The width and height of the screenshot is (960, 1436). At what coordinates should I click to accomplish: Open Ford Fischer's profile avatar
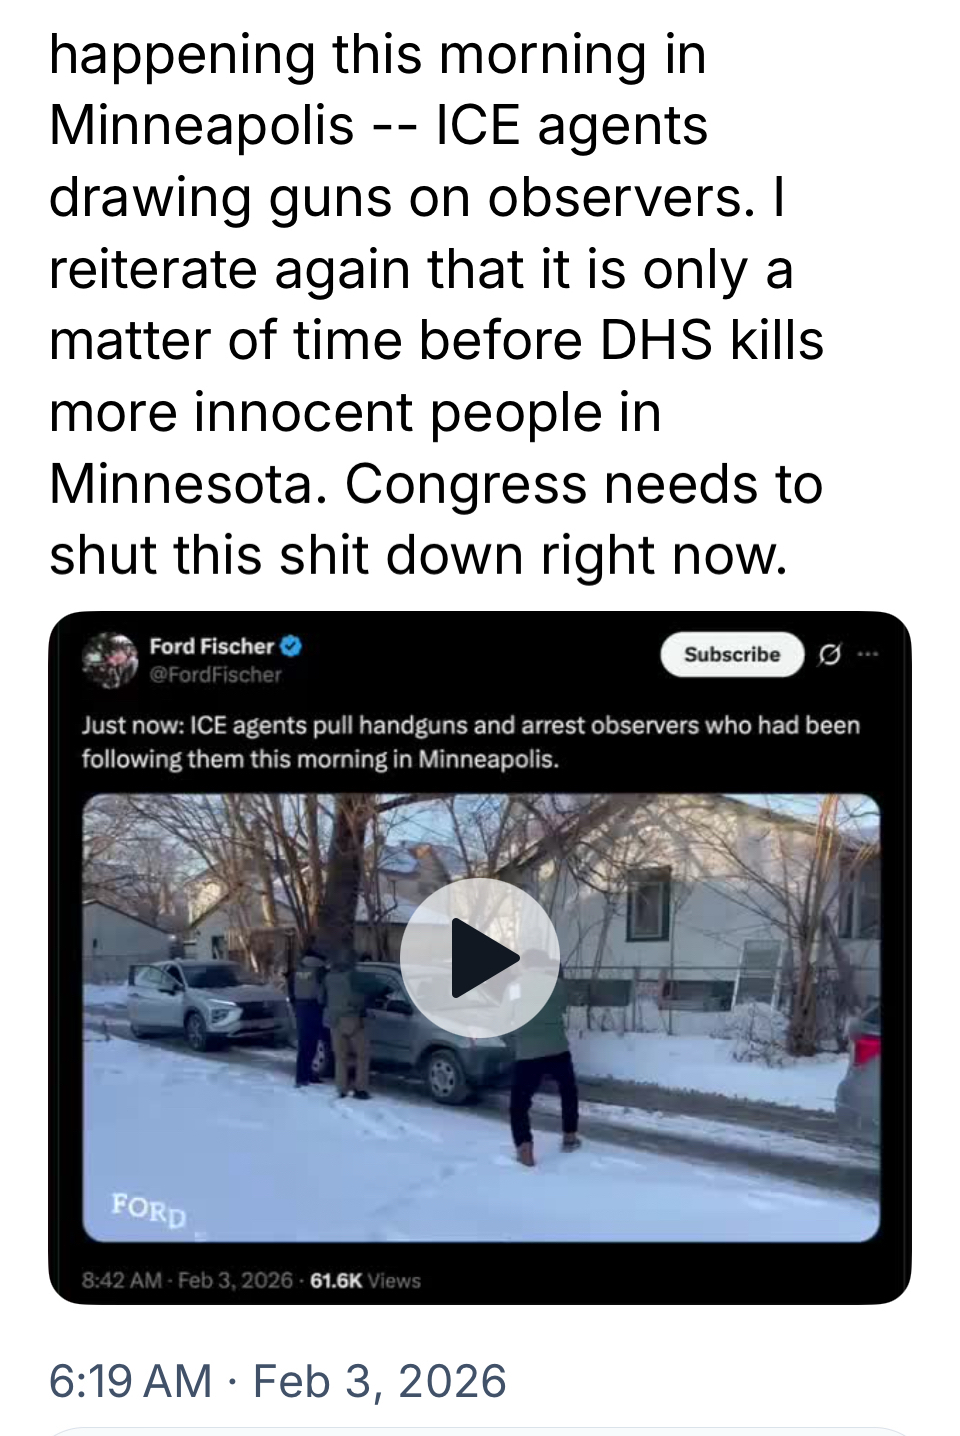point(109,659)
